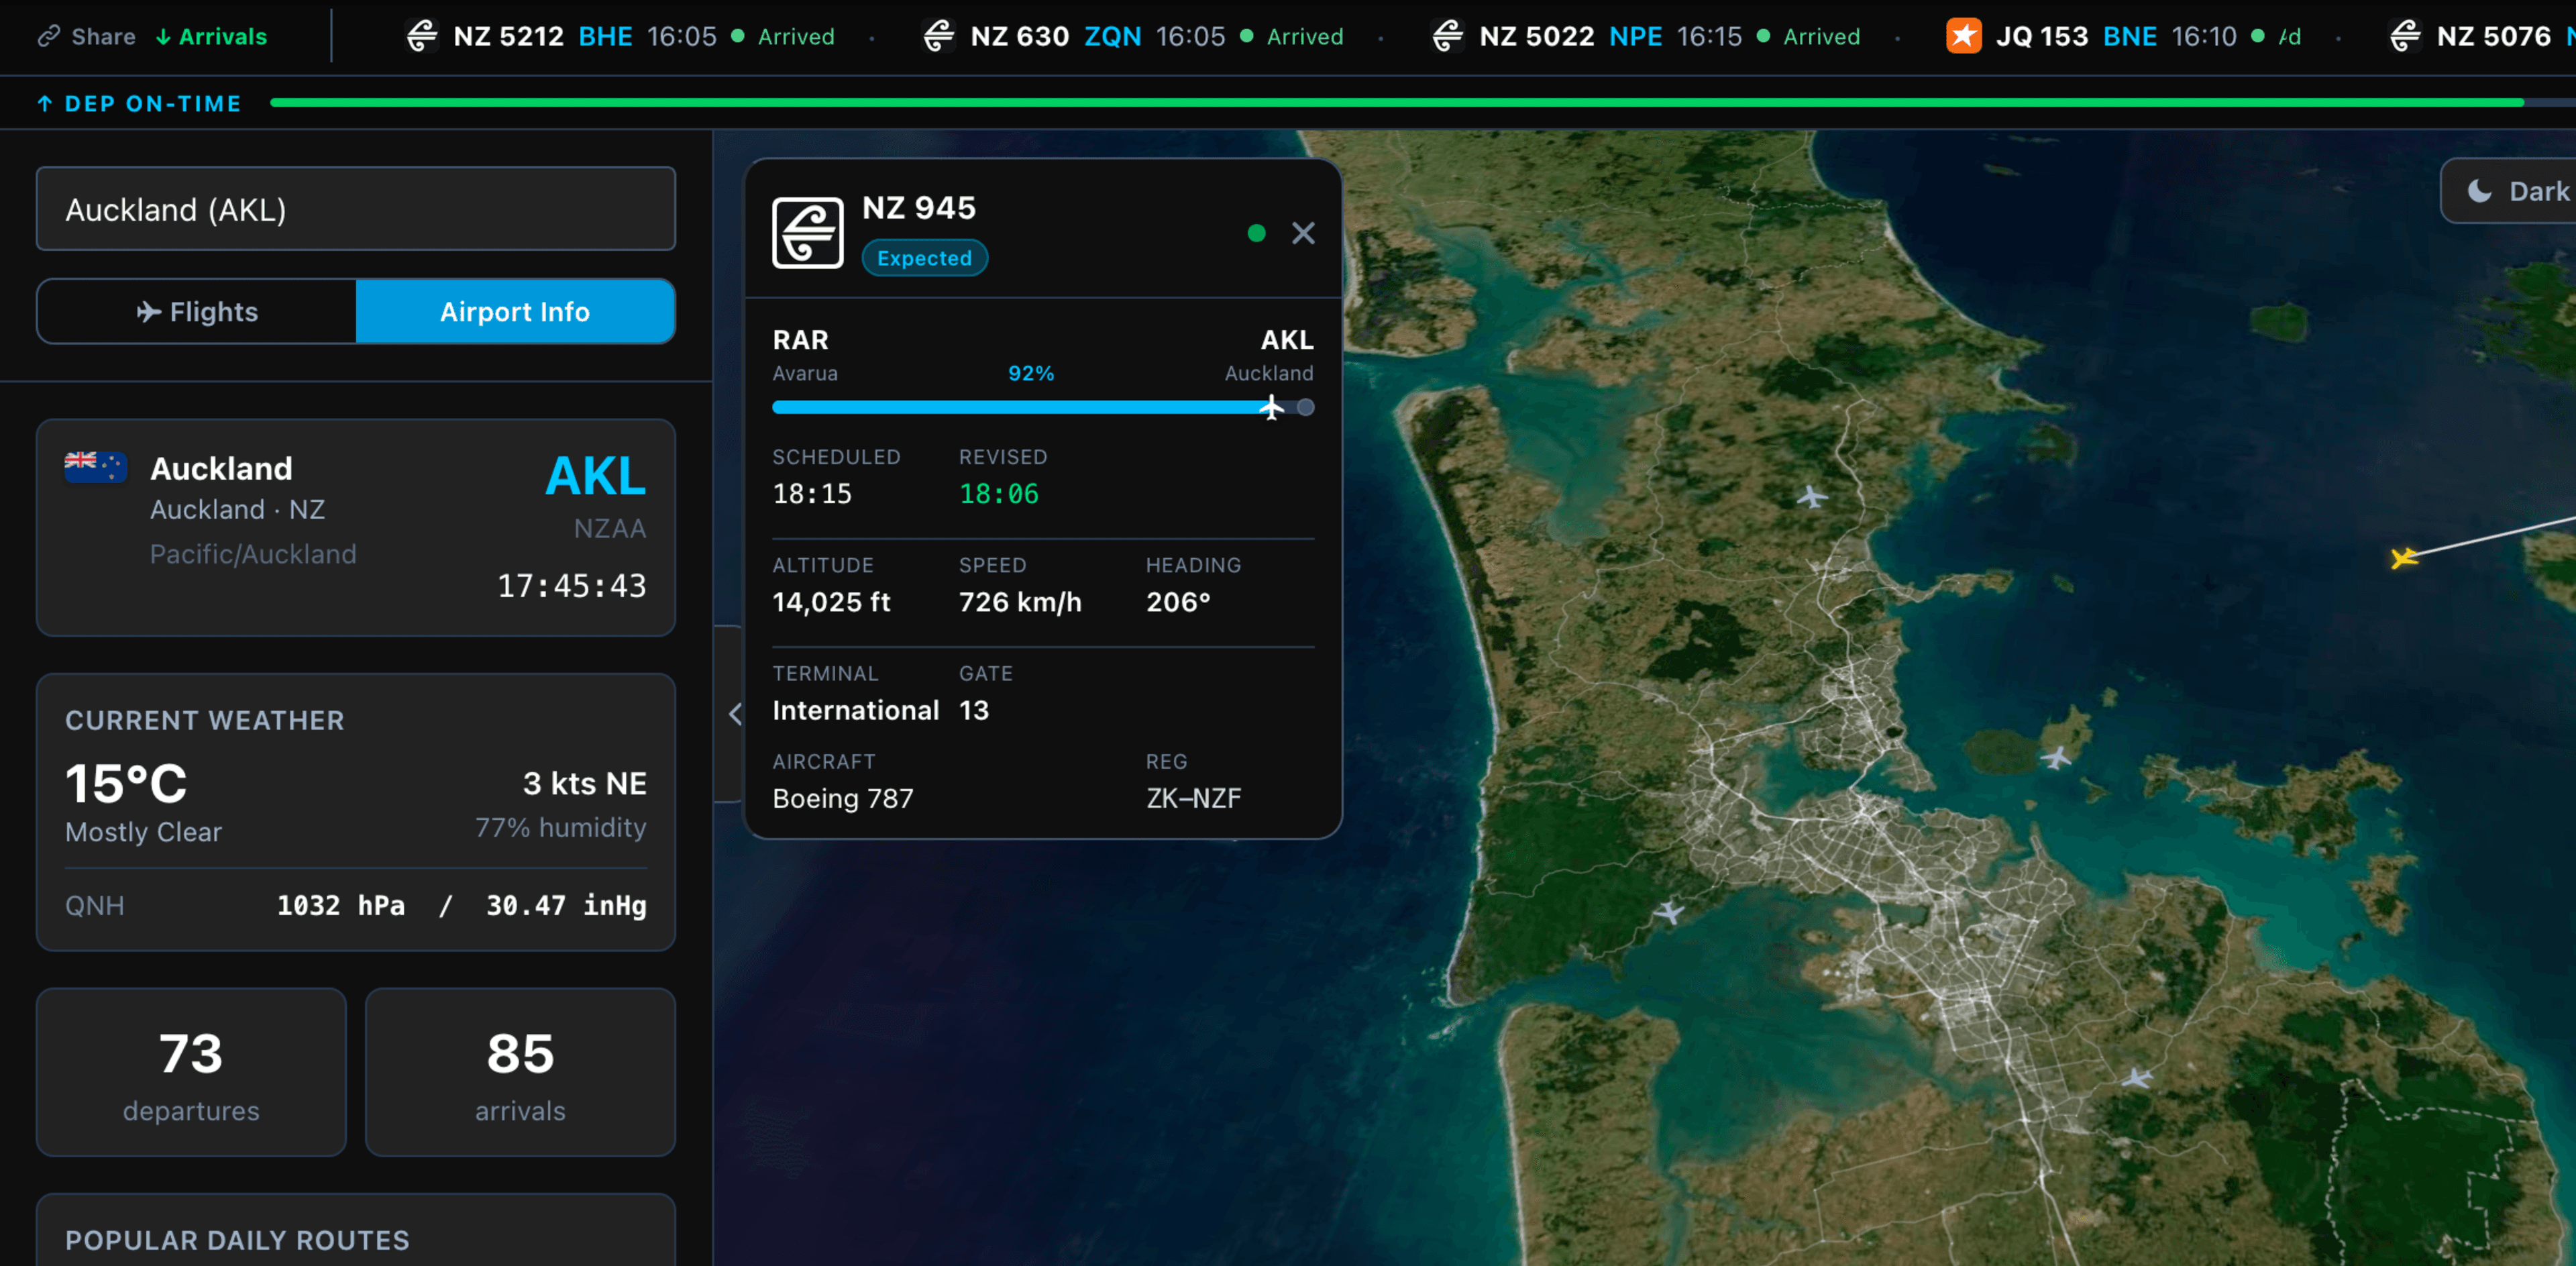The height and width of the screenshot is (1266, 2576).
Task: Open NZ 5022 NPE ticker flight
Action: click(1646, 37)
